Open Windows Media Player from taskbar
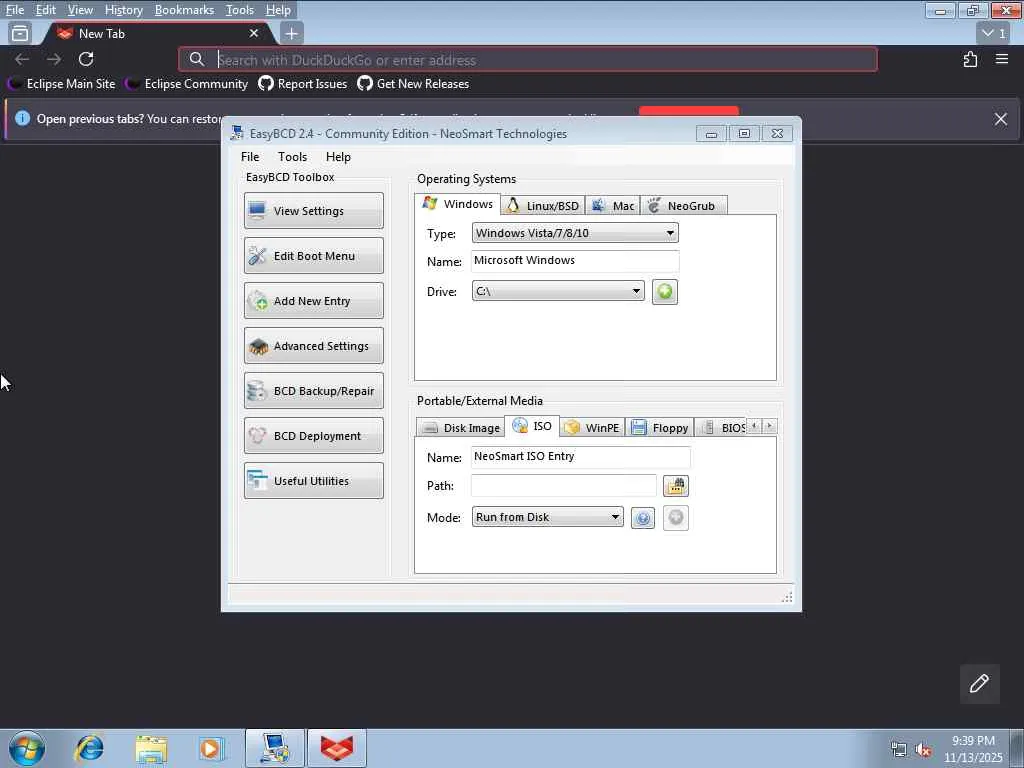The height and width of the screenshot is (768, 1024). click(211, 748)
